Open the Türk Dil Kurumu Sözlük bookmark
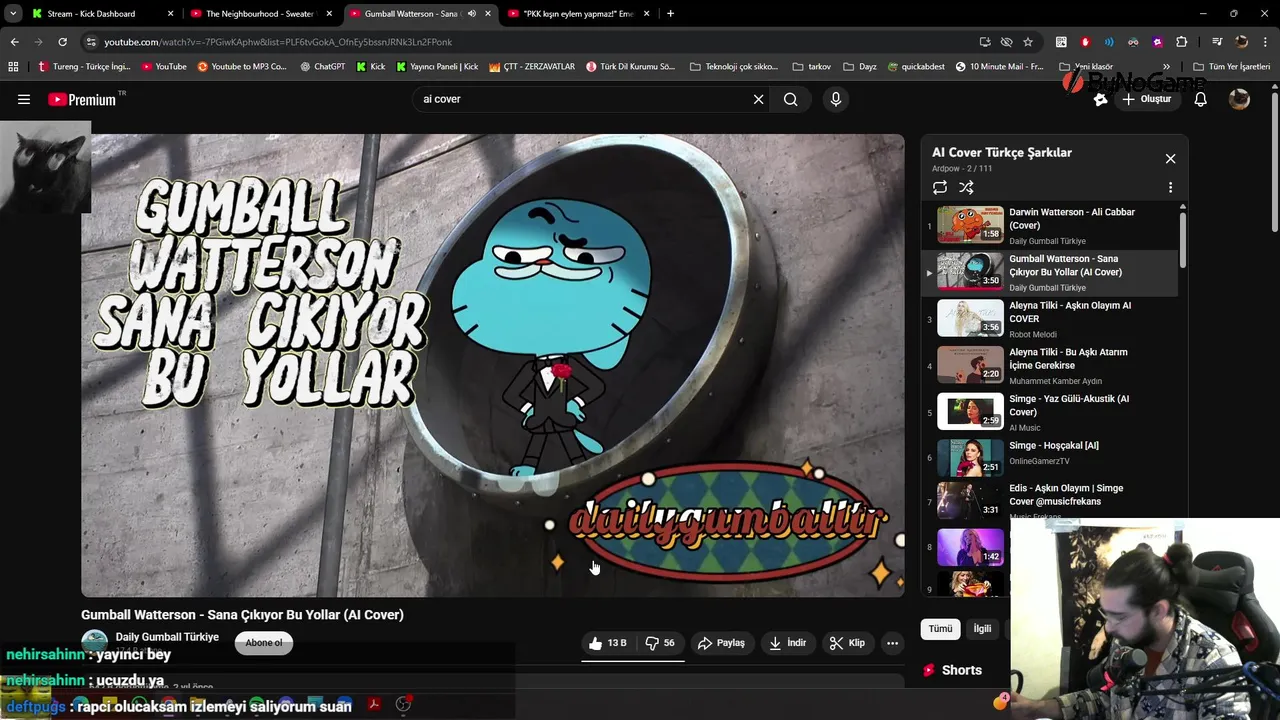This screenshot has width=1280, height=720. (631, 67)
